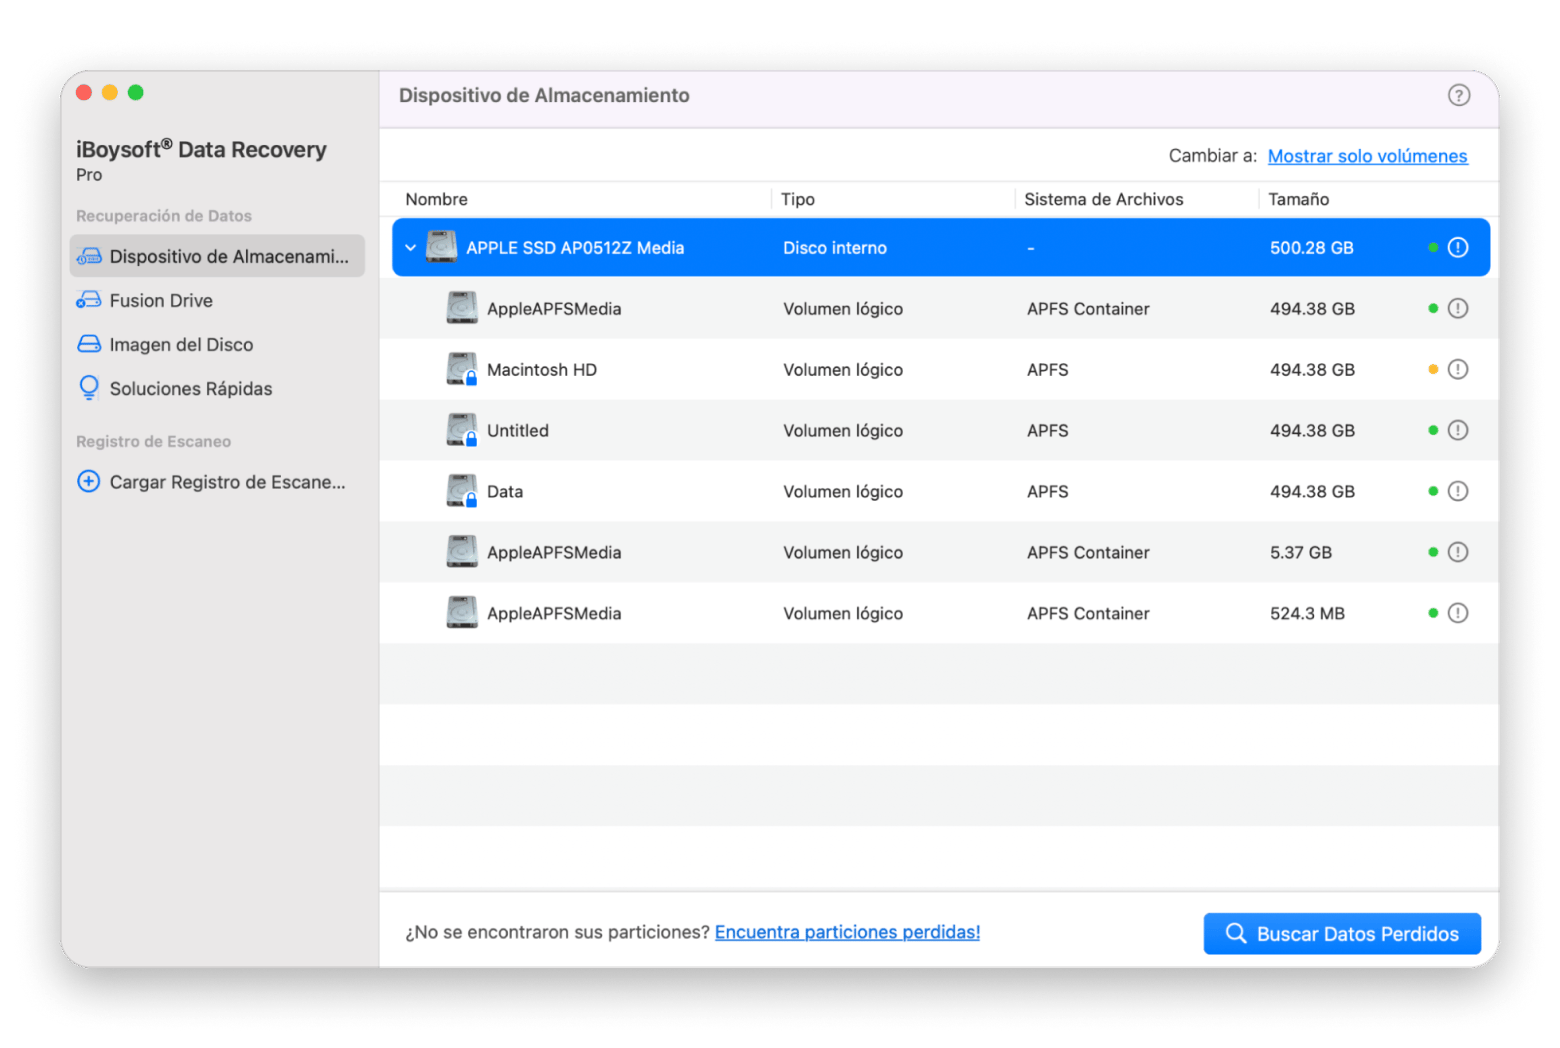This screenshot has height=1048, width=1560.
Task: Open Imagen del Disco section
Action: tap(181, 344)
